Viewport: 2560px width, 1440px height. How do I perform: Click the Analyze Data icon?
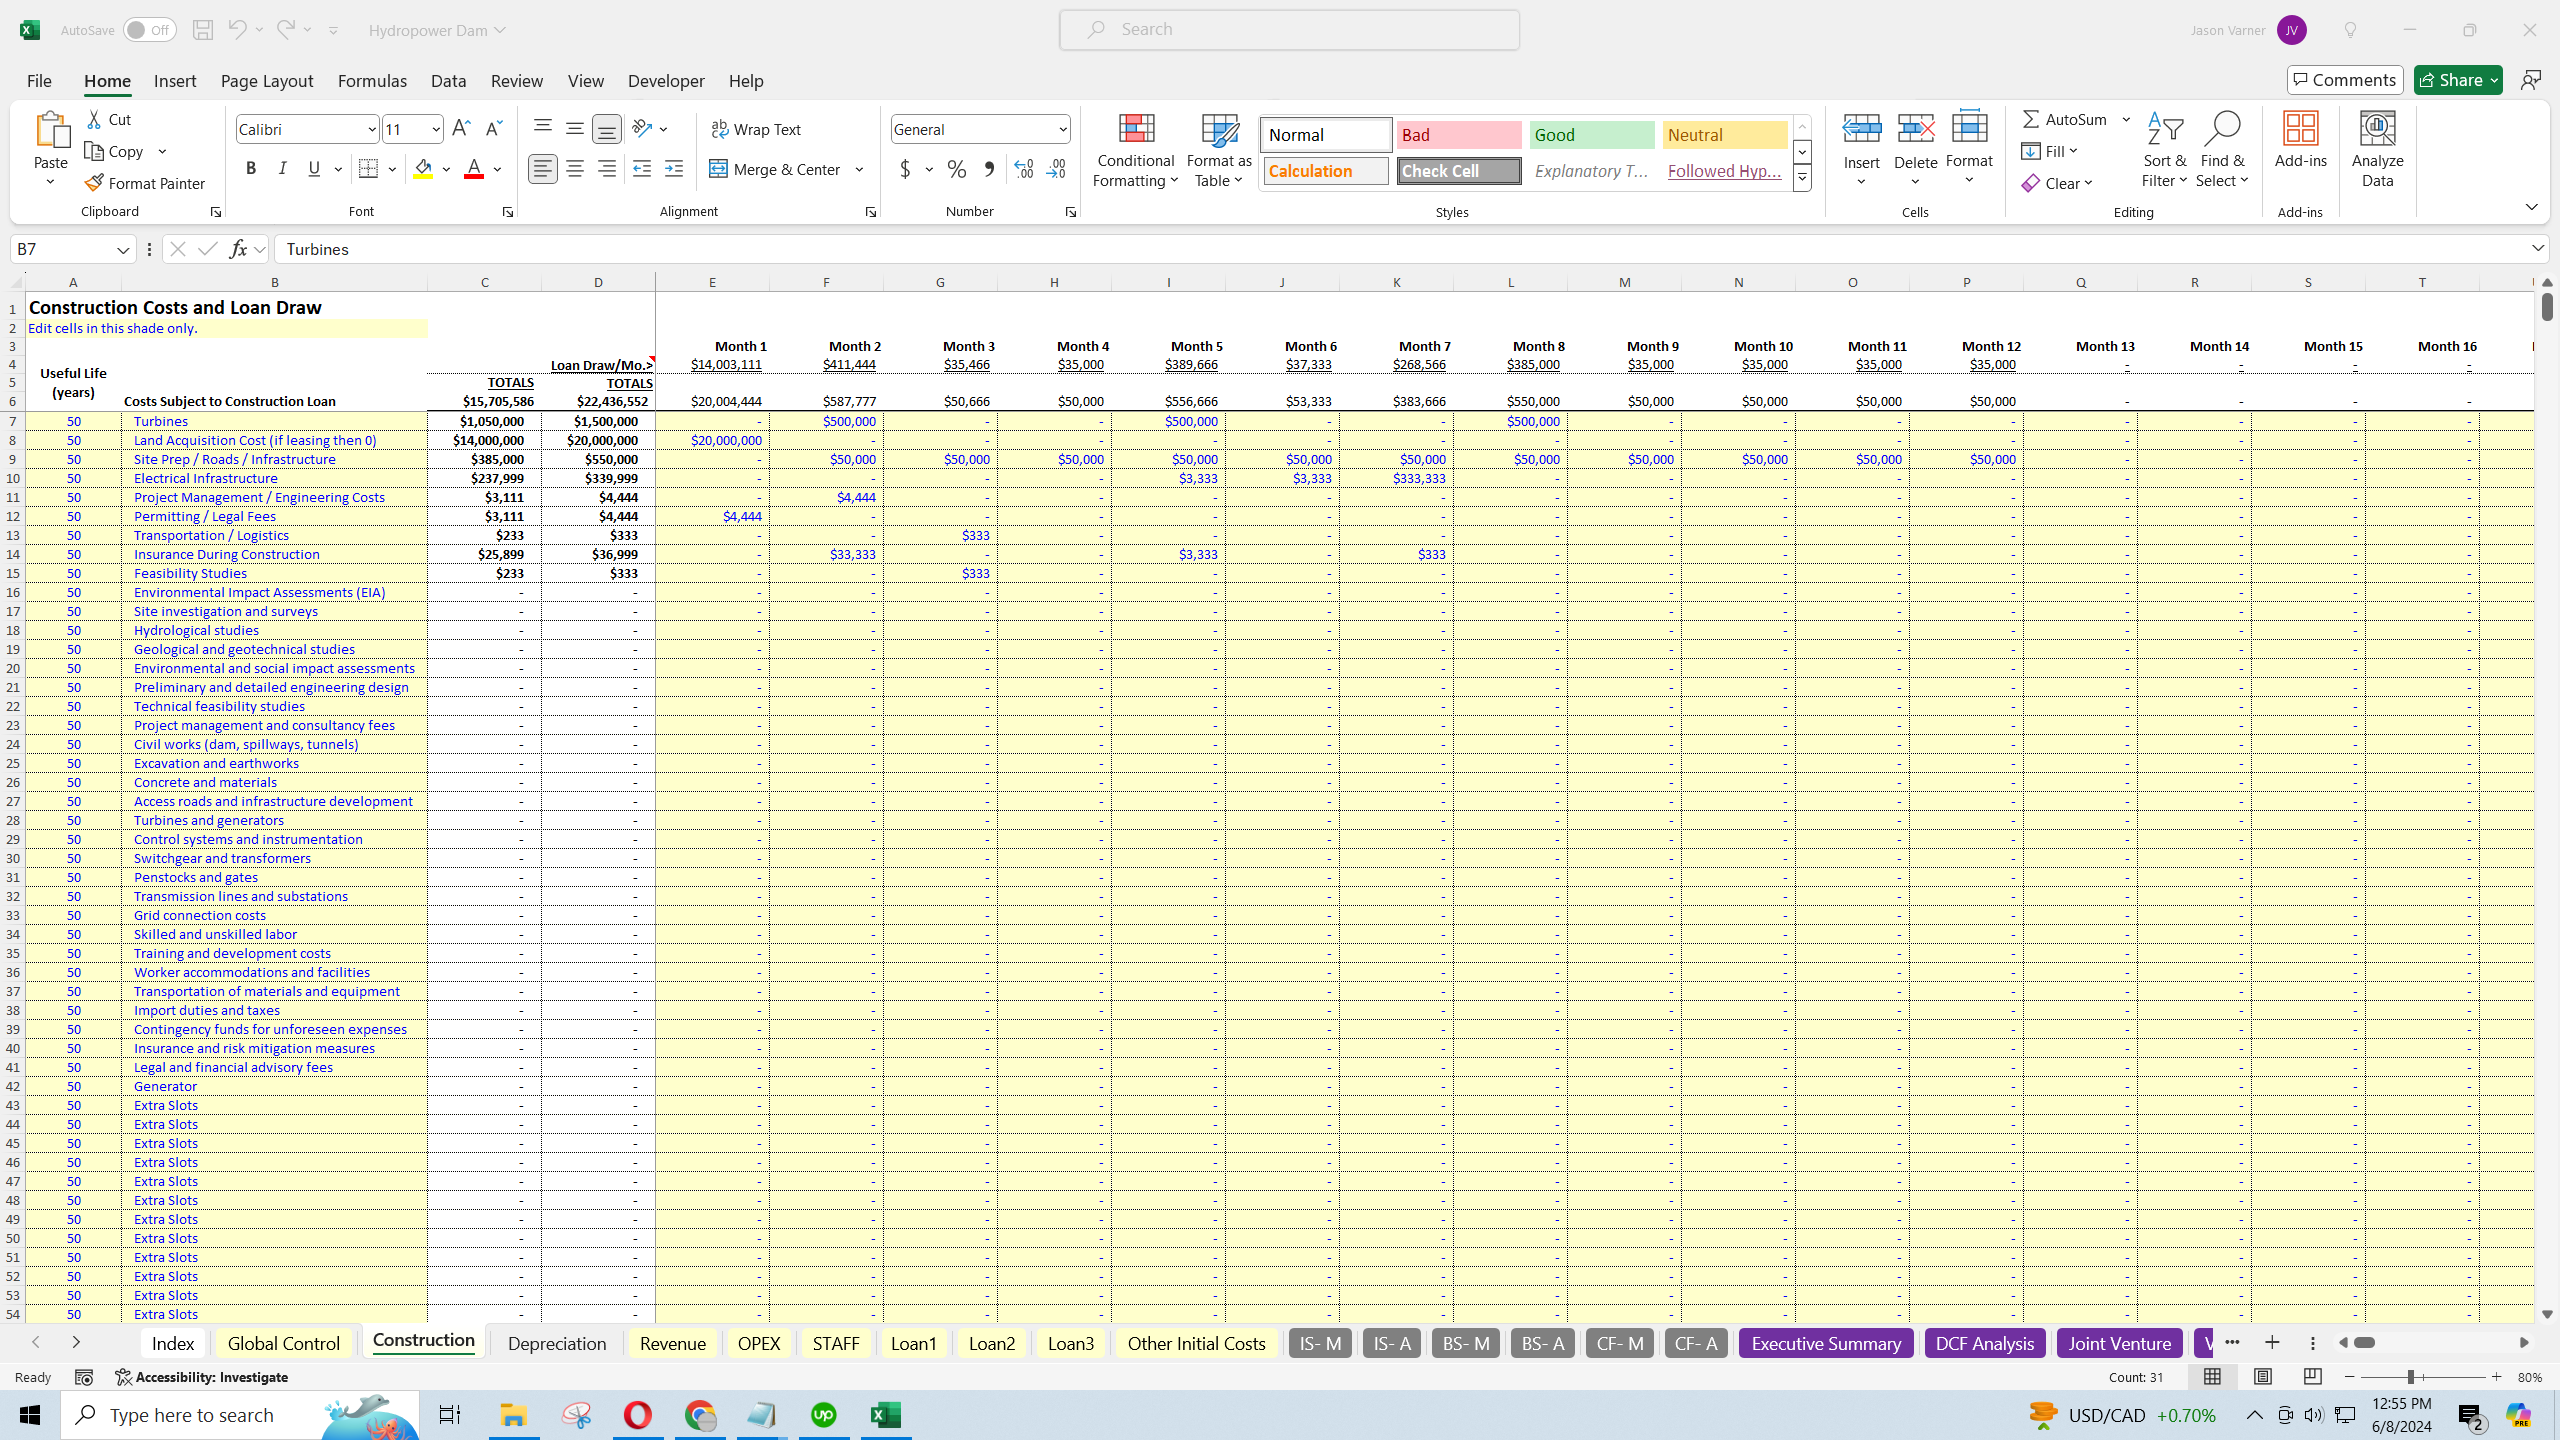pyautogui.click(x=2378, y=150)
